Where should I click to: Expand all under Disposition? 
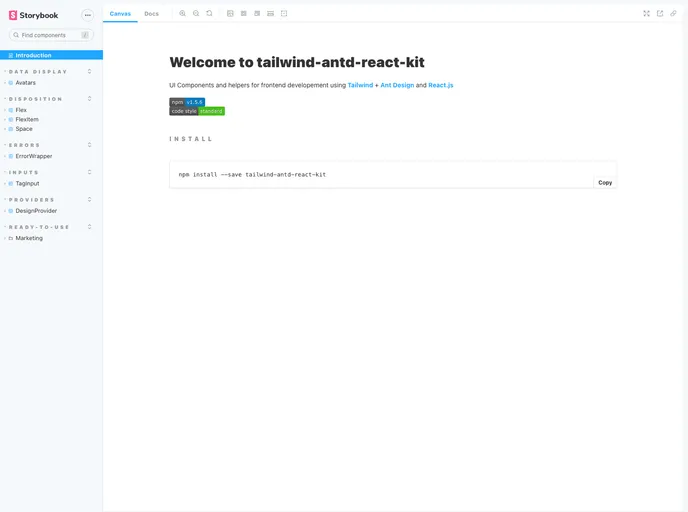[90, 99]
